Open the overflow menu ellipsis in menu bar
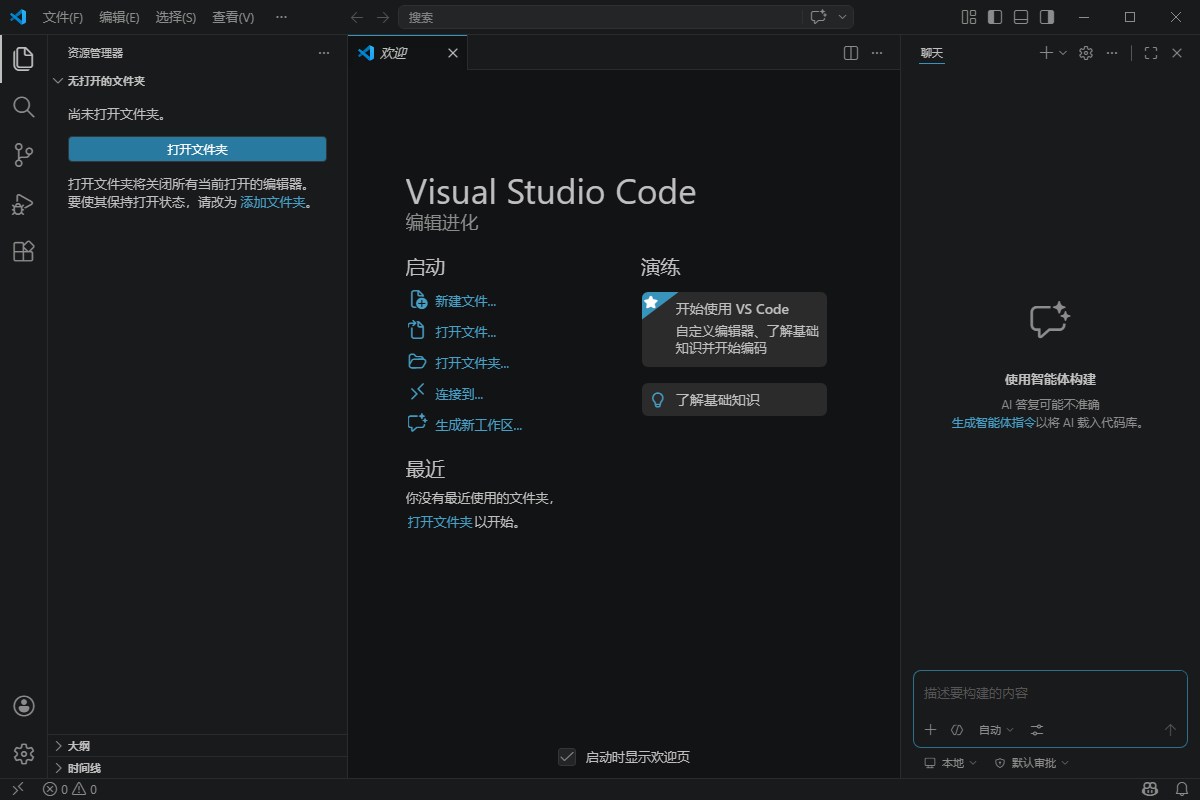Viewport: 1200px width, 800px height. pyautogui.click(x=281, y=17)
